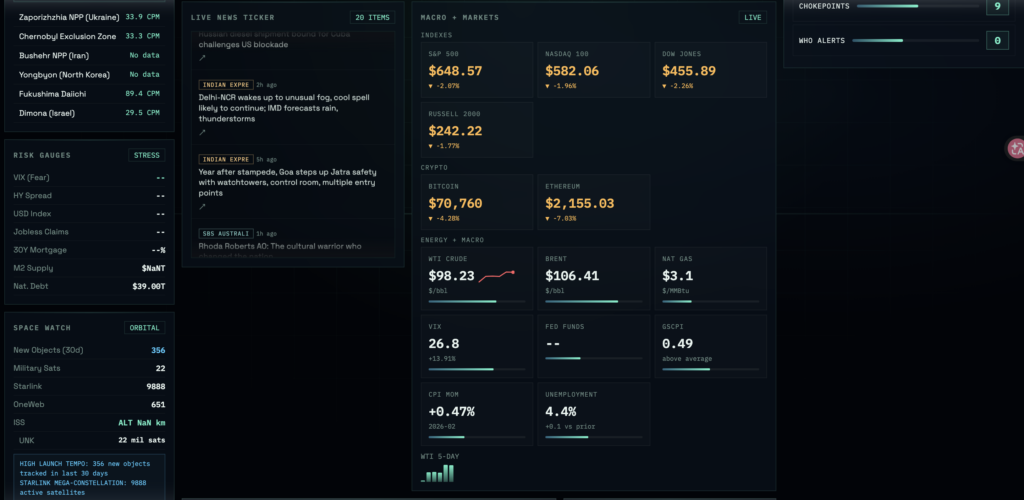Click the STRESS badge in Risk Gauges
This screenshot has width=1024, height=500.
click(x=146, y=155)
